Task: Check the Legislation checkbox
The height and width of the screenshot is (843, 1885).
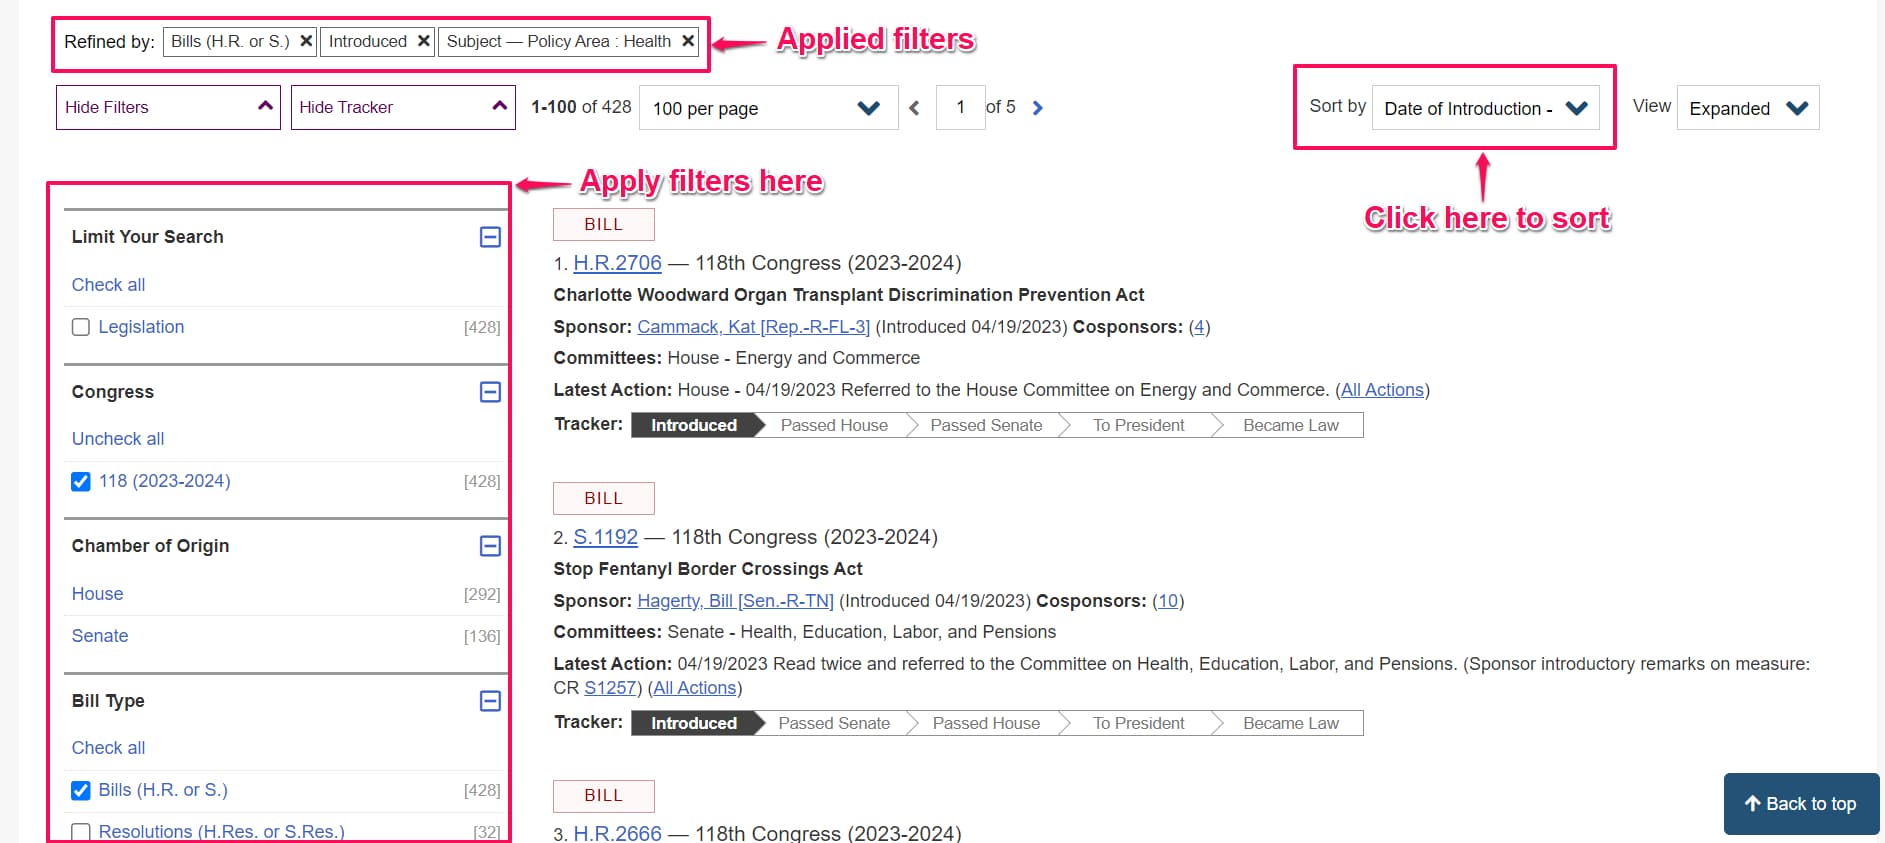Action: point(81,327)
